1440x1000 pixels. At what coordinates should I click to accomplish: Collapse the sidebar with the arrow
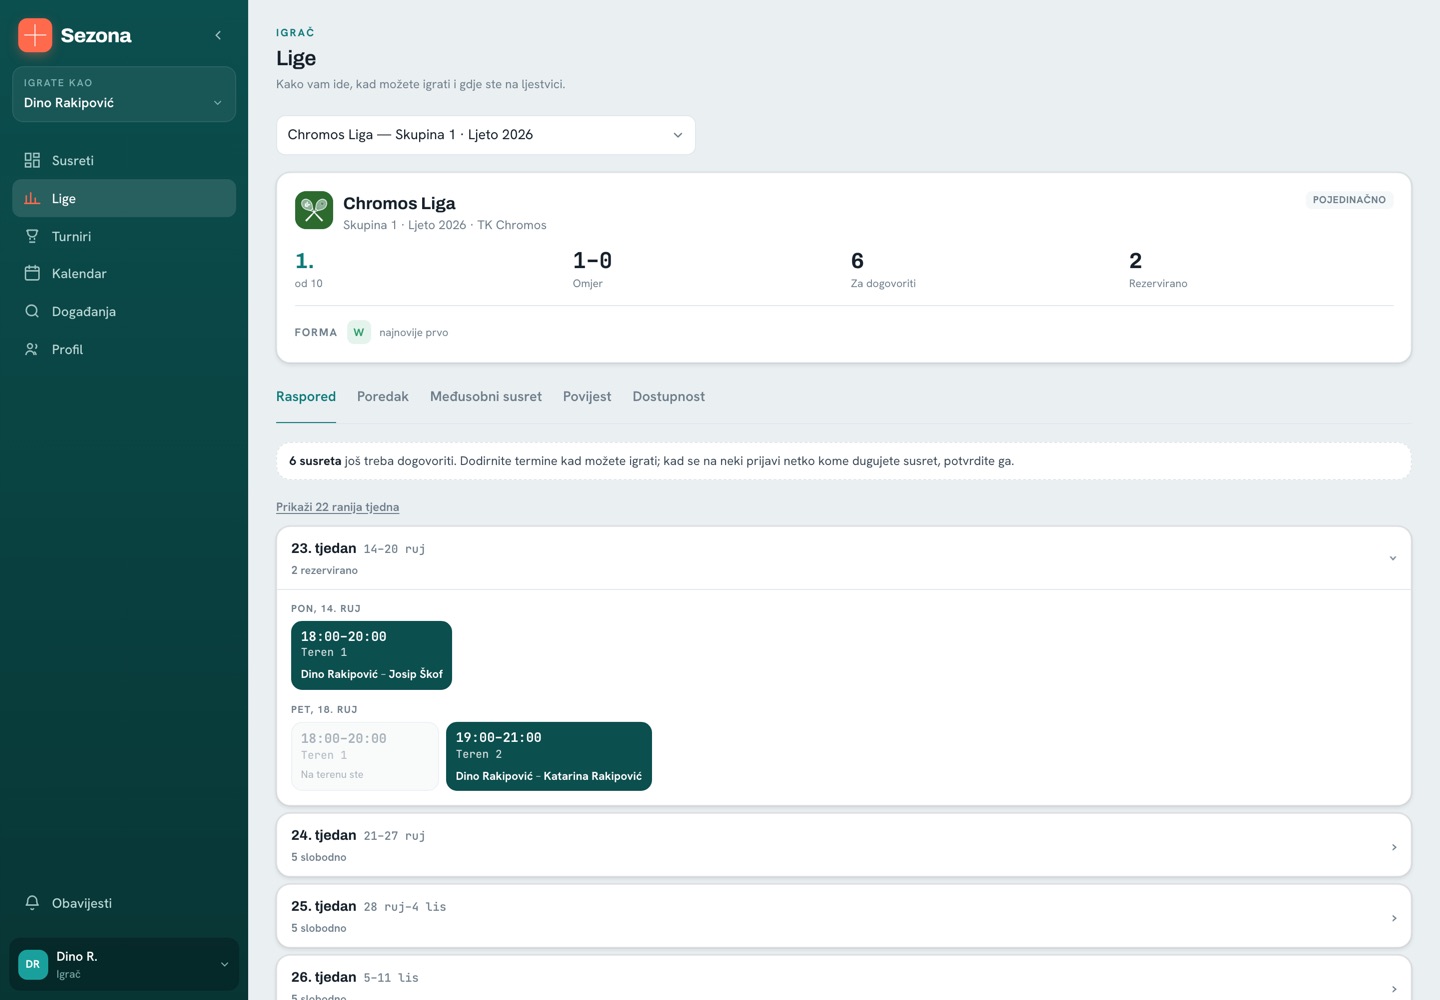pos(218,35)
